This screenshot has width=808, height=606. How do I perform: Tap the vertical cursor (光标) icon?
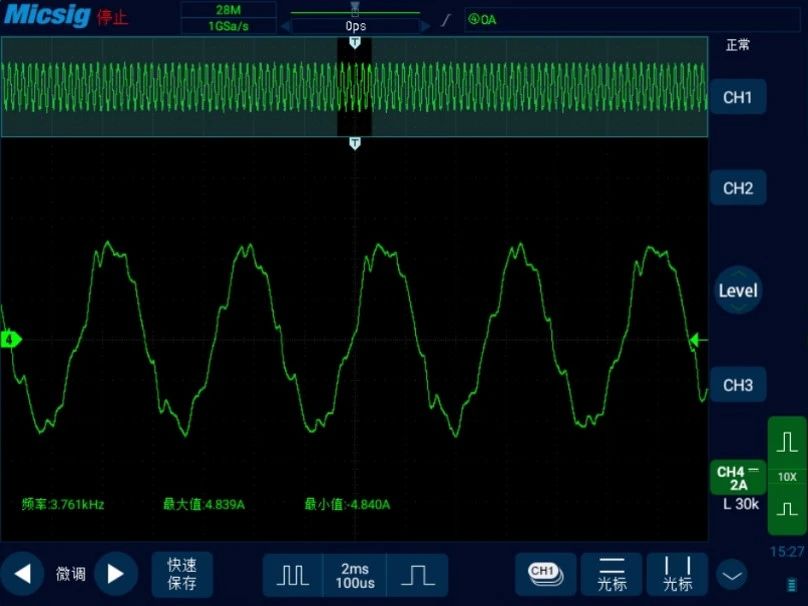[677, 574]
